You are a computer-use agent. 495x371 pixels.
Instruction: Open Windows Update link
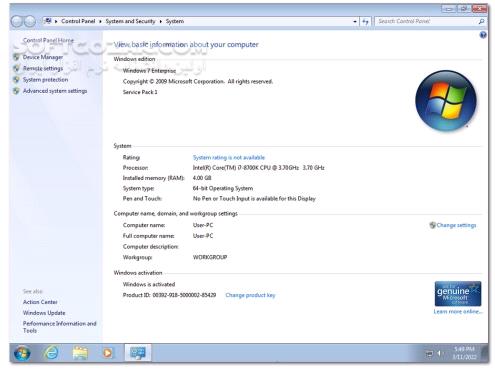[x=44, y=313]
